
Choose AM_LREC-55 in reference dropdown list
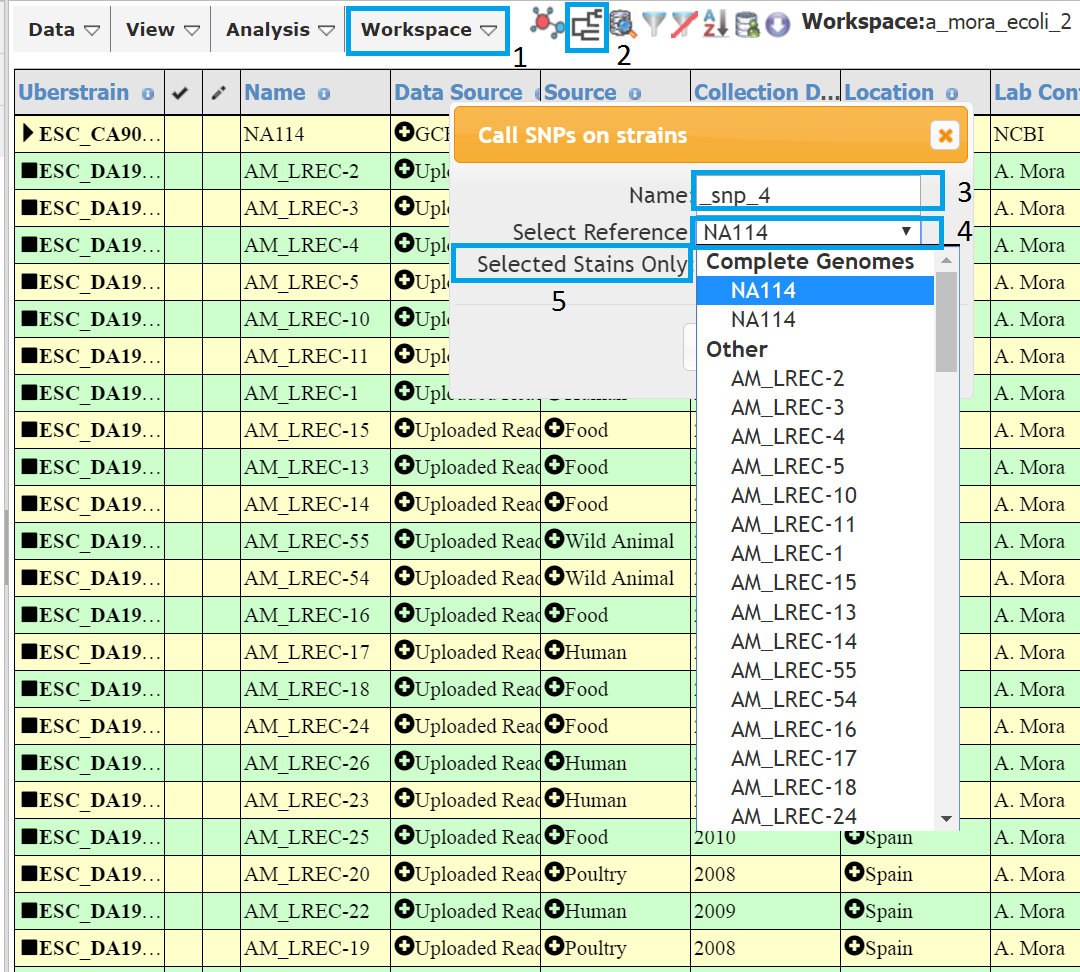(815, 670)
